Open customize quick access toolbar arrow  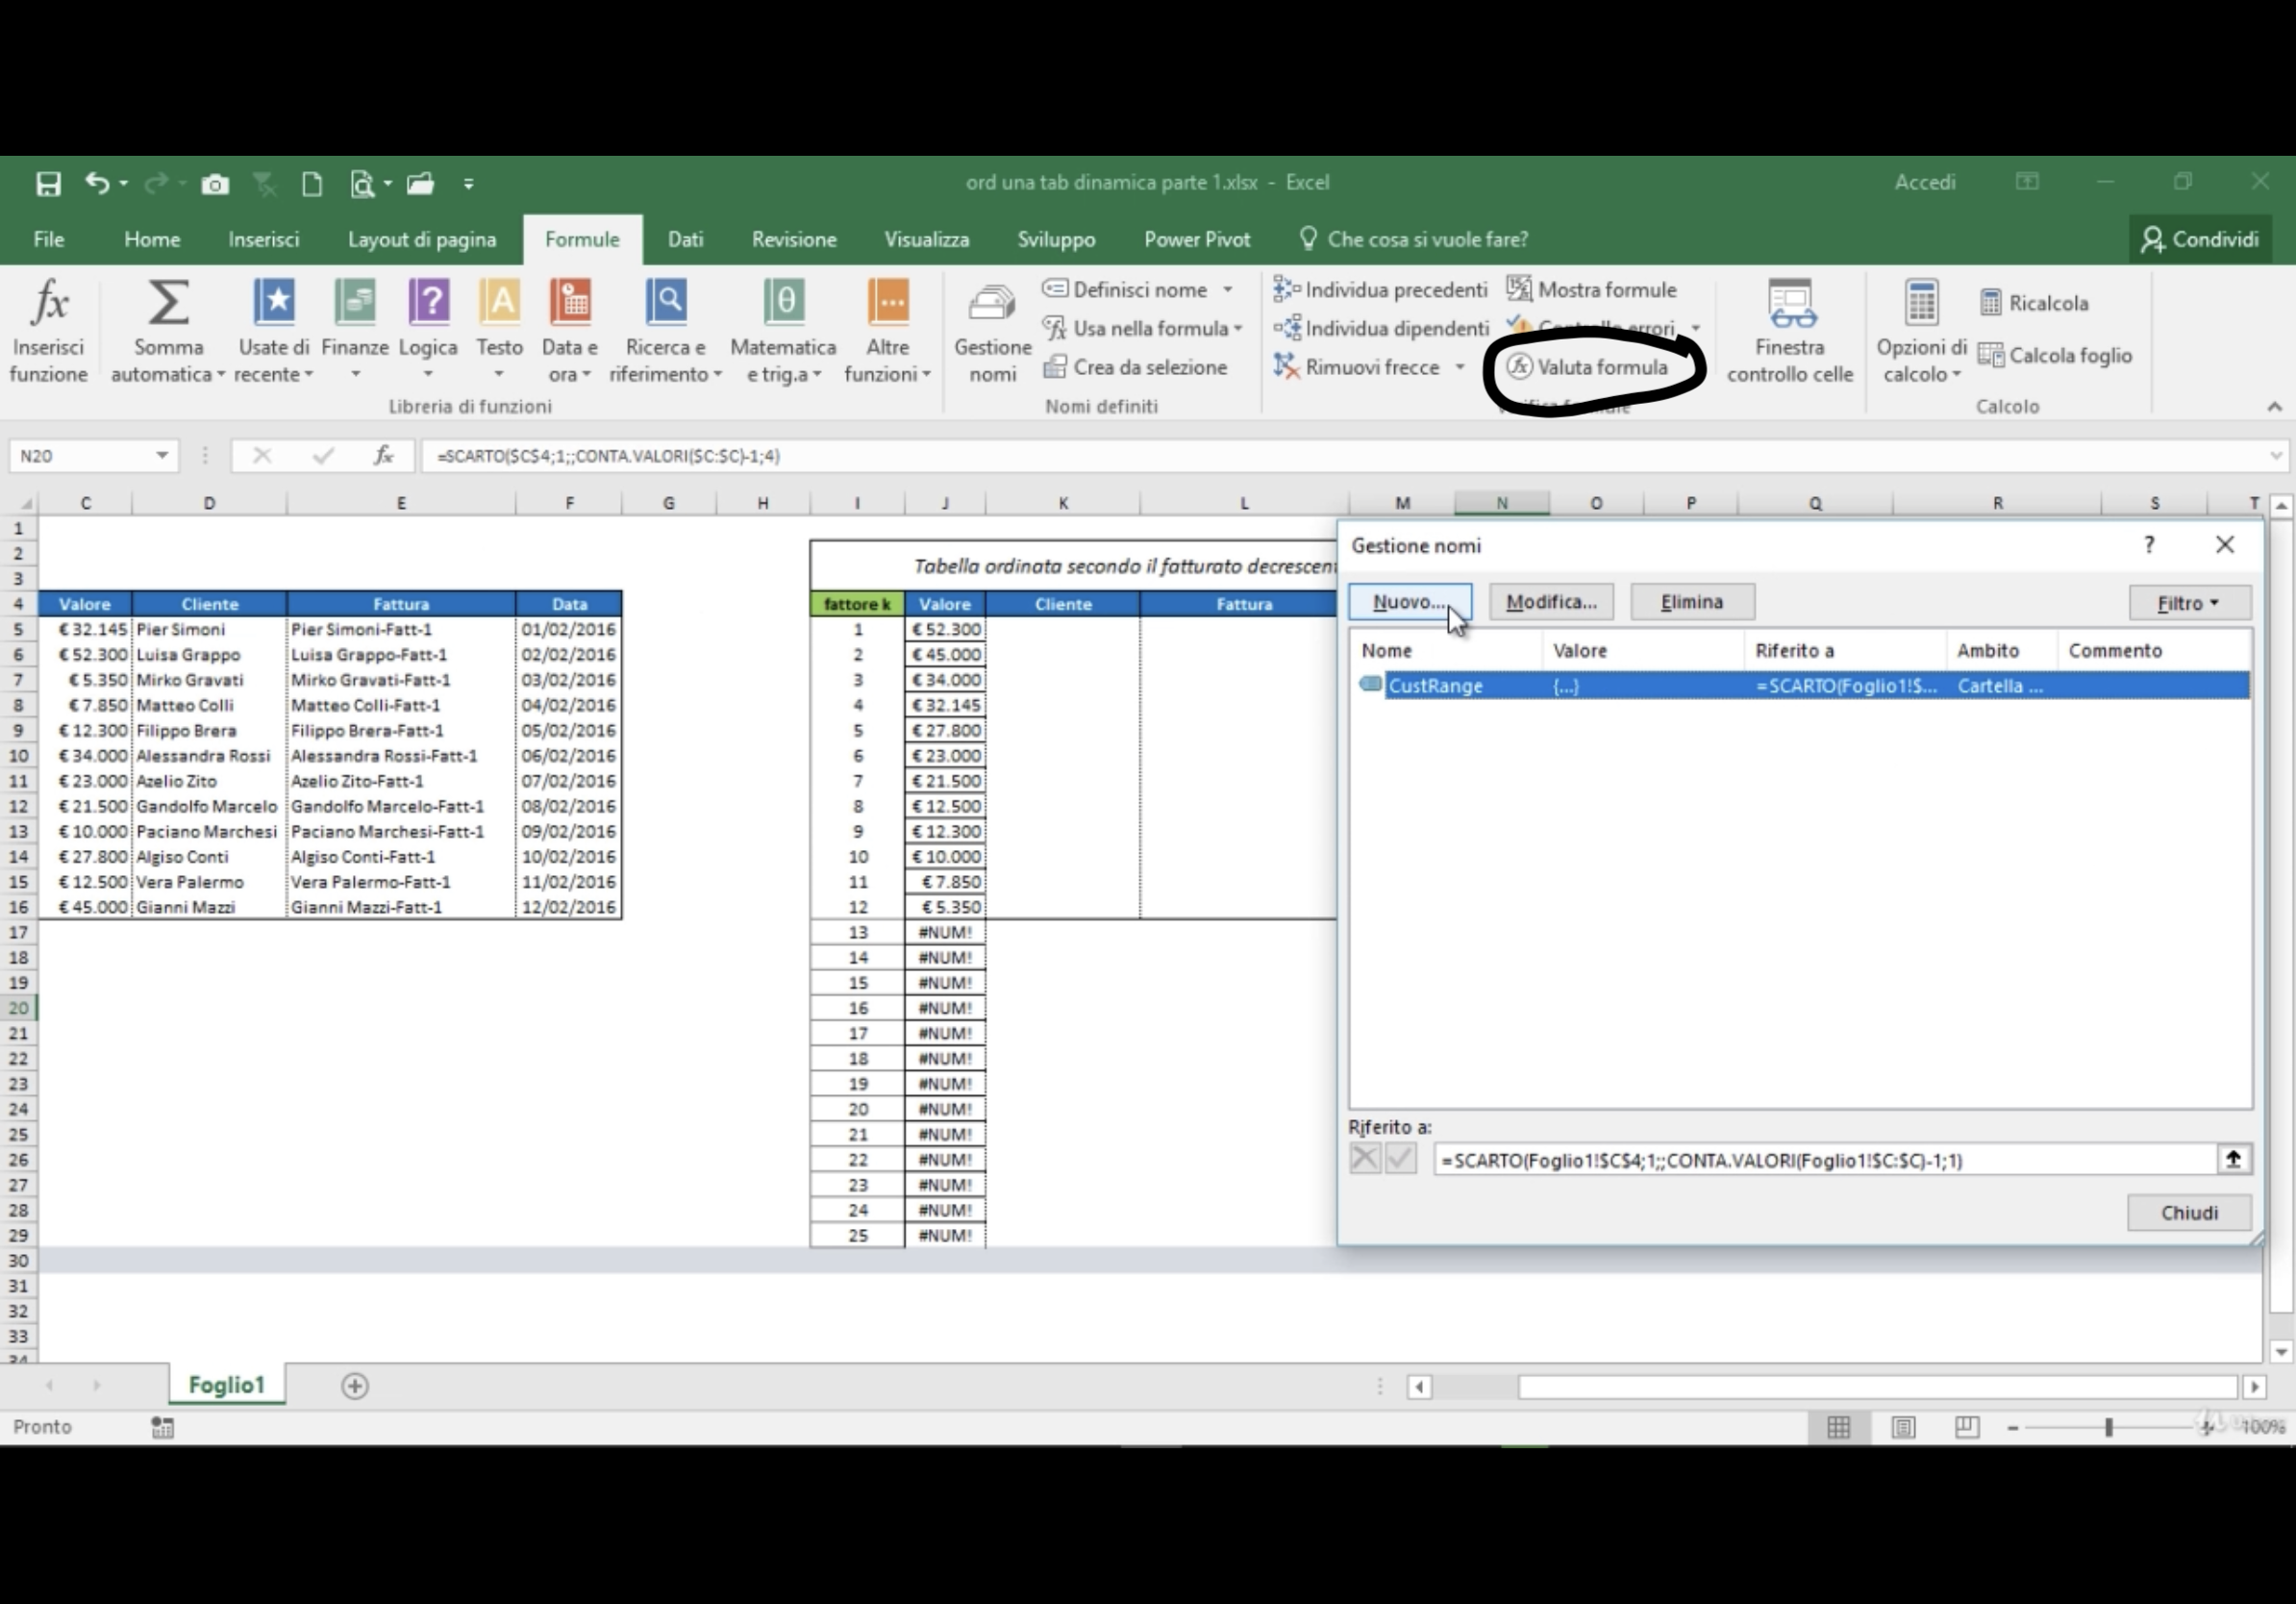[468, 184]
